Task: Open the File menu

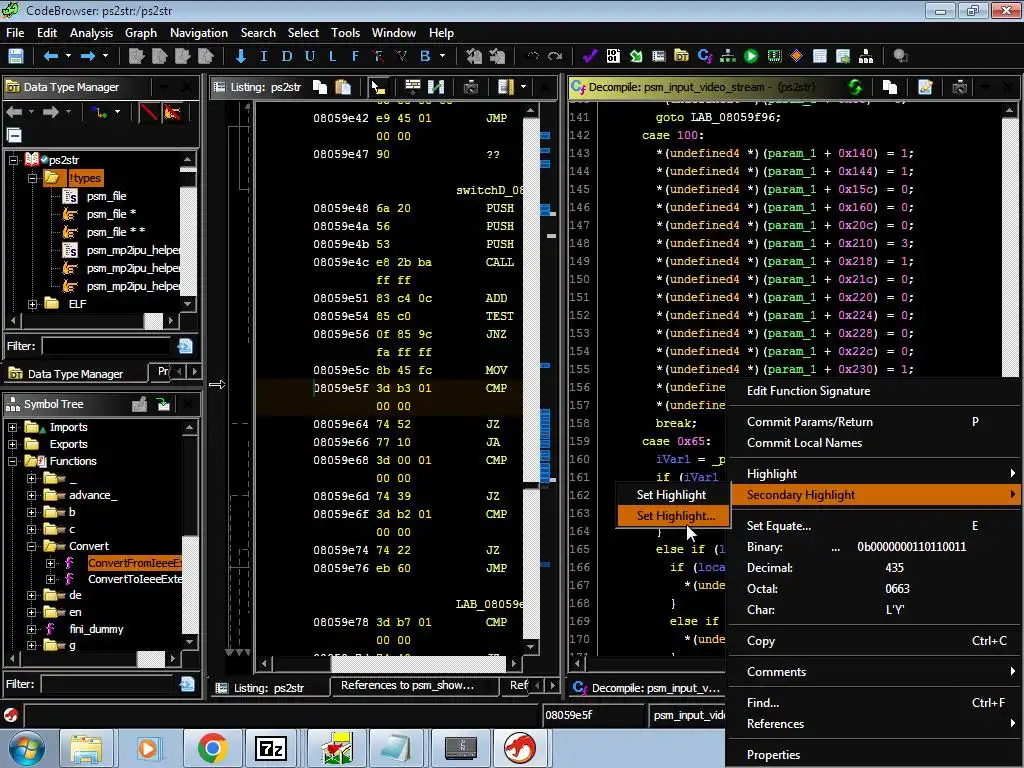Action: (x=15, y=33)
